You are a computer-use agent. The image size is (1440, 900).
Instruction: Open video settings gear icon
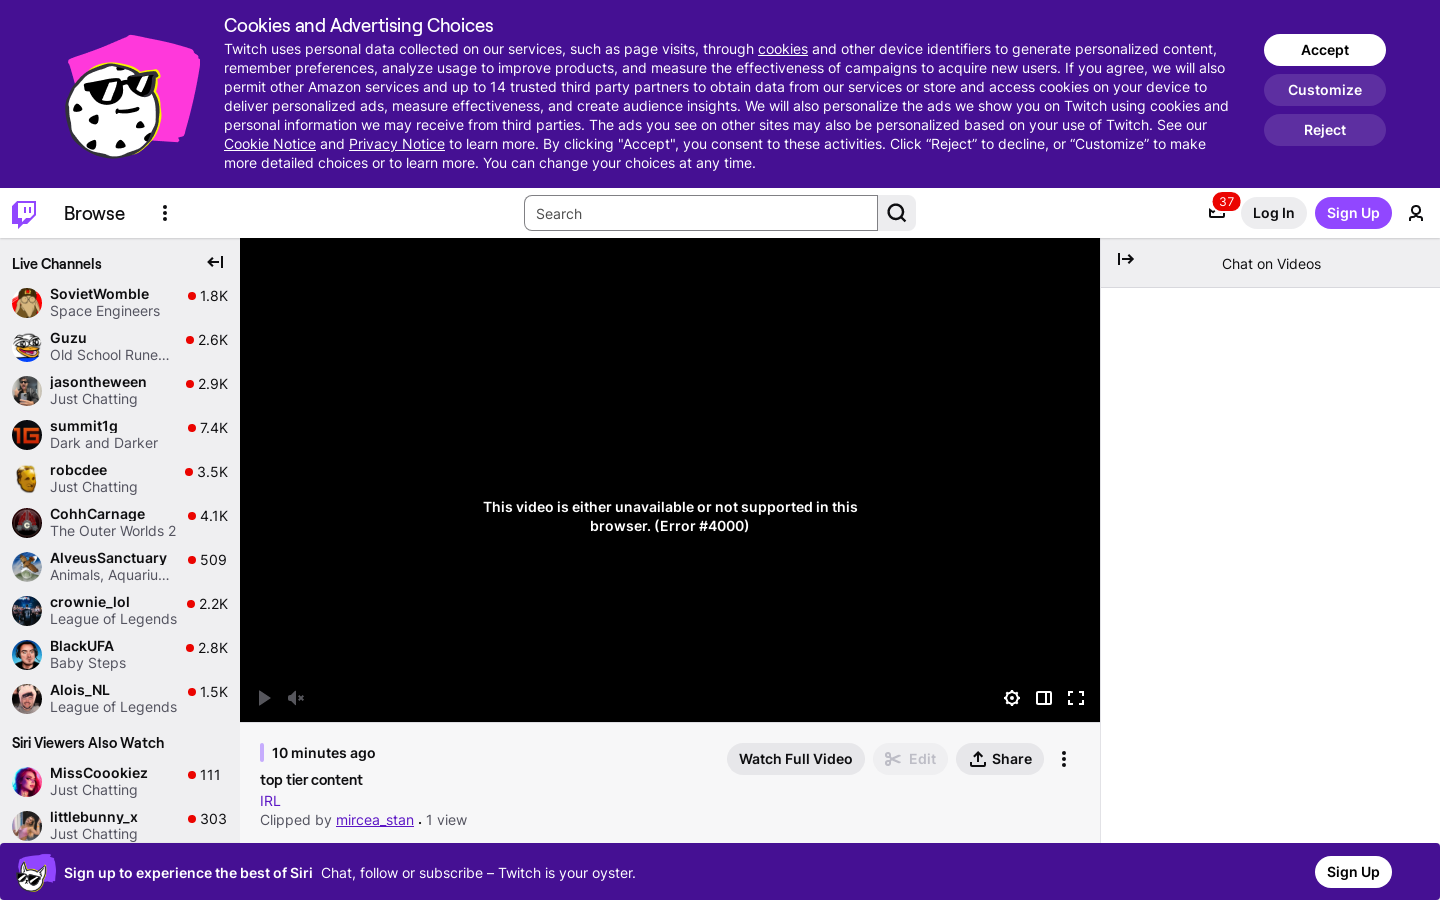(x=1012, y=698)
